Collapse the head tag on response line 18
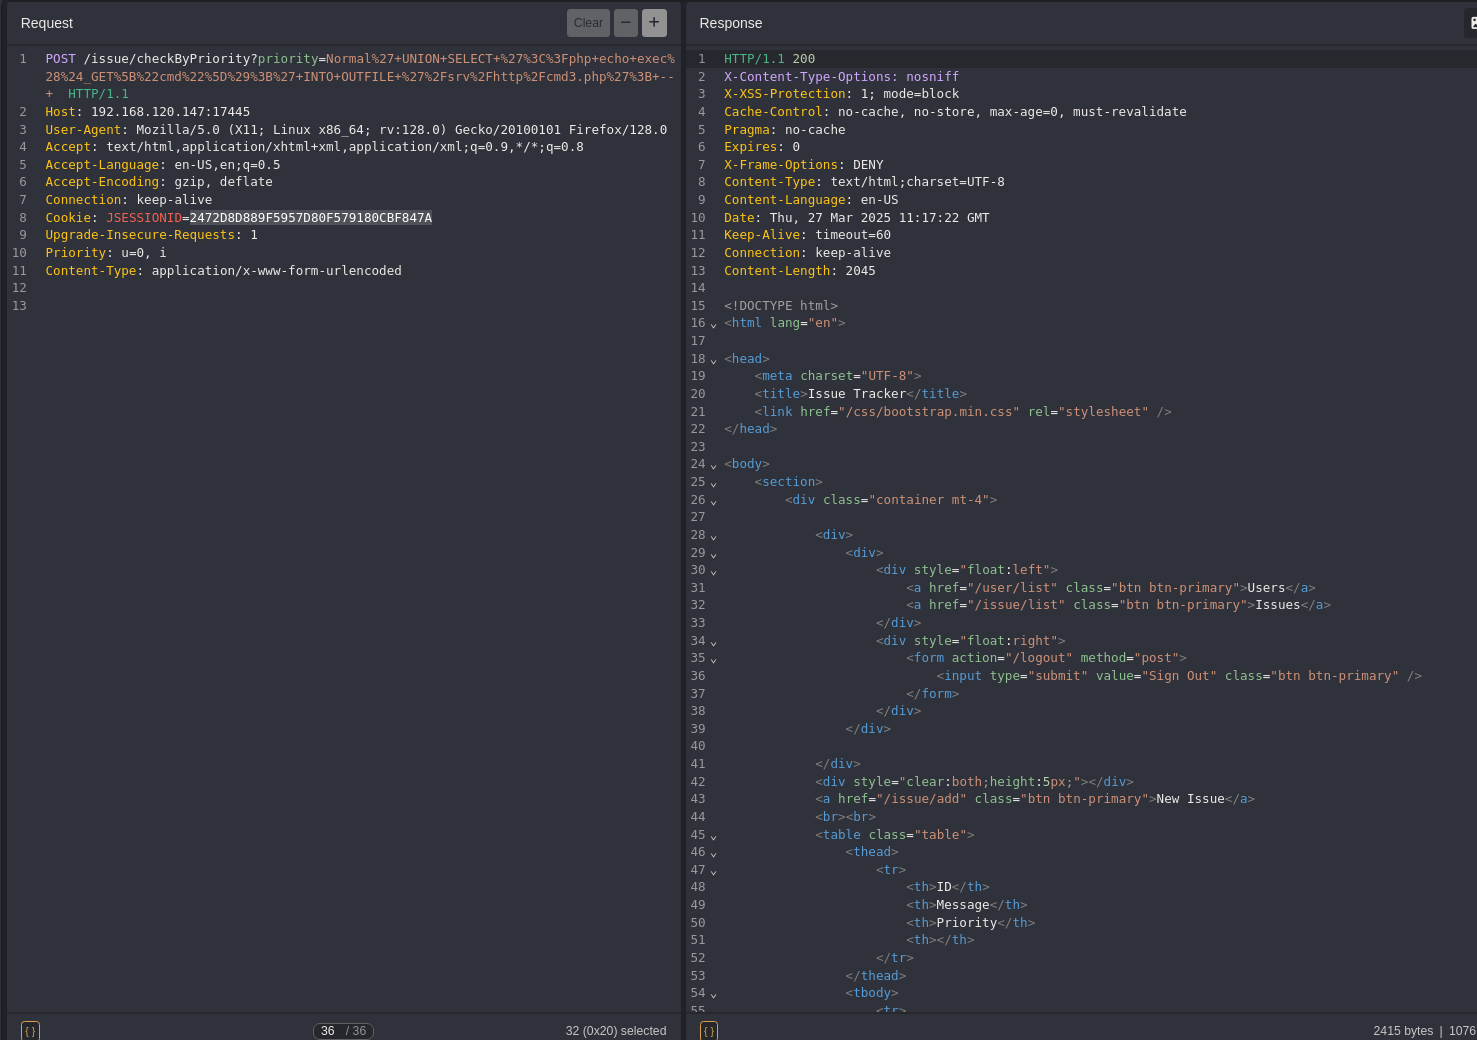 (713, 360)
